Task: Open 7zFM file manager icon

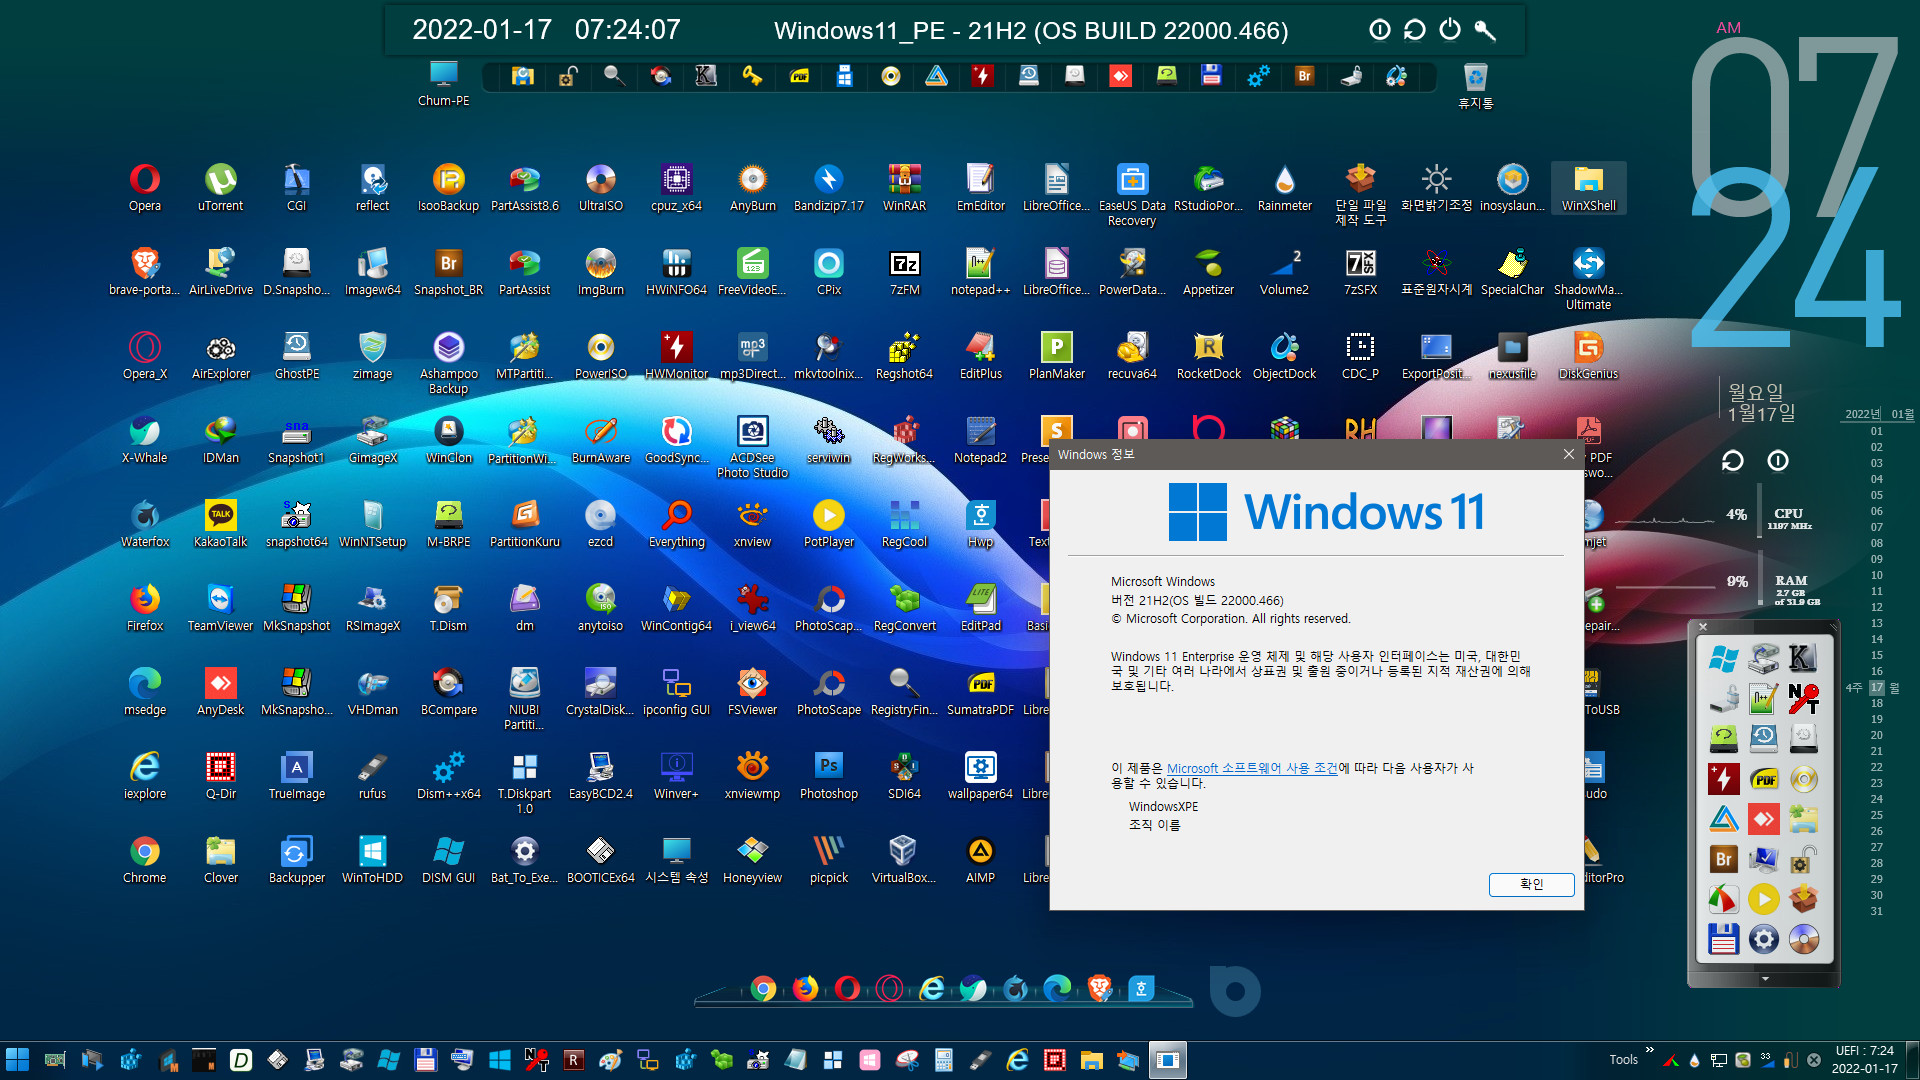Action: coord(905,272)
